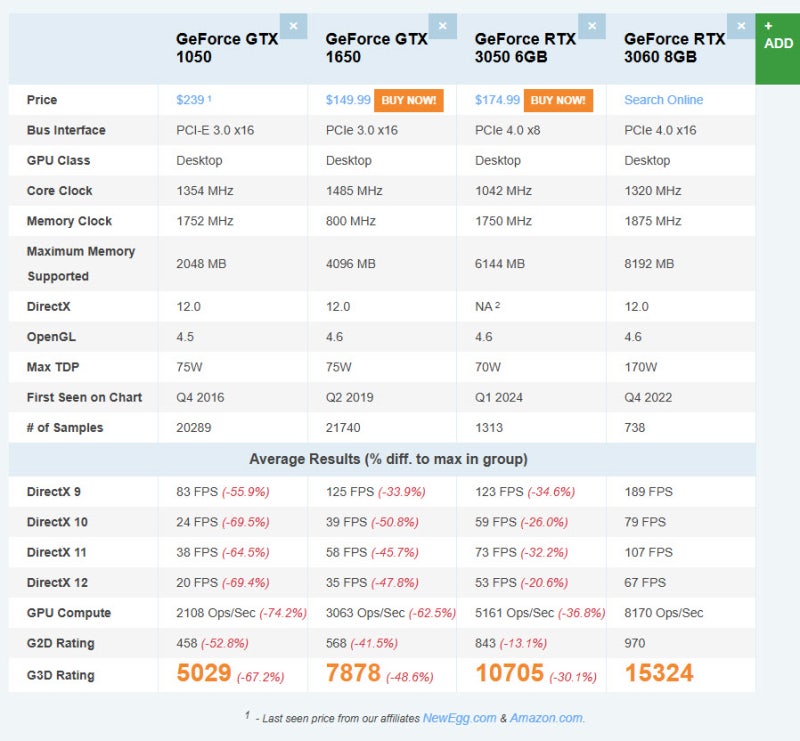Visit the Amazon.com affiliate link
This screenshot has width=800, height=741.
546,718
